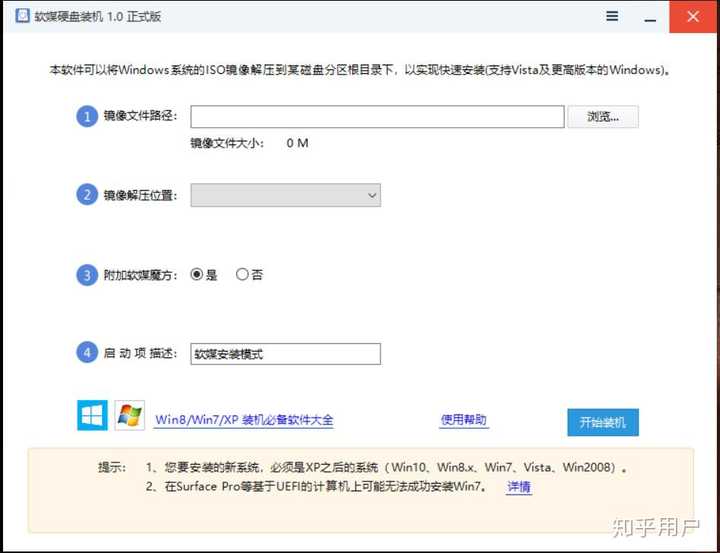Expand the 镜像解压位置 dropdown

[286, 196]
